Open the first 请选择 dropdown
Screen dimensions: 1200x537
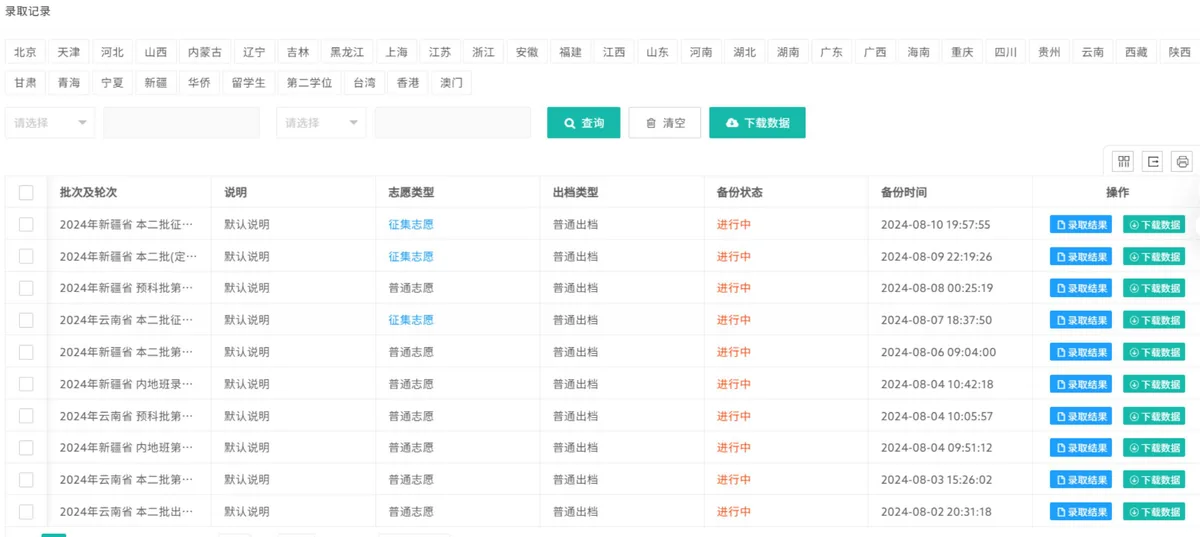(50, 123)
